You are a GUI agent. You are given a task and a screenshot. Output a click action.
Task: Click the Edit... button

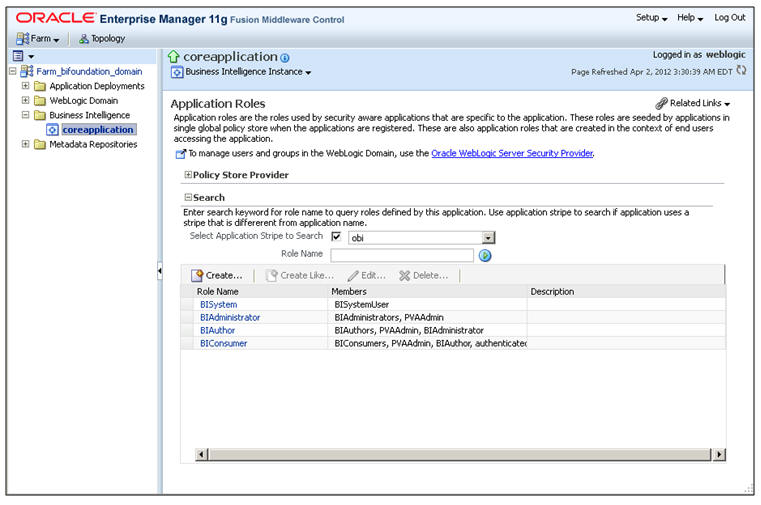pyautogui.click(x=367, y=276)
